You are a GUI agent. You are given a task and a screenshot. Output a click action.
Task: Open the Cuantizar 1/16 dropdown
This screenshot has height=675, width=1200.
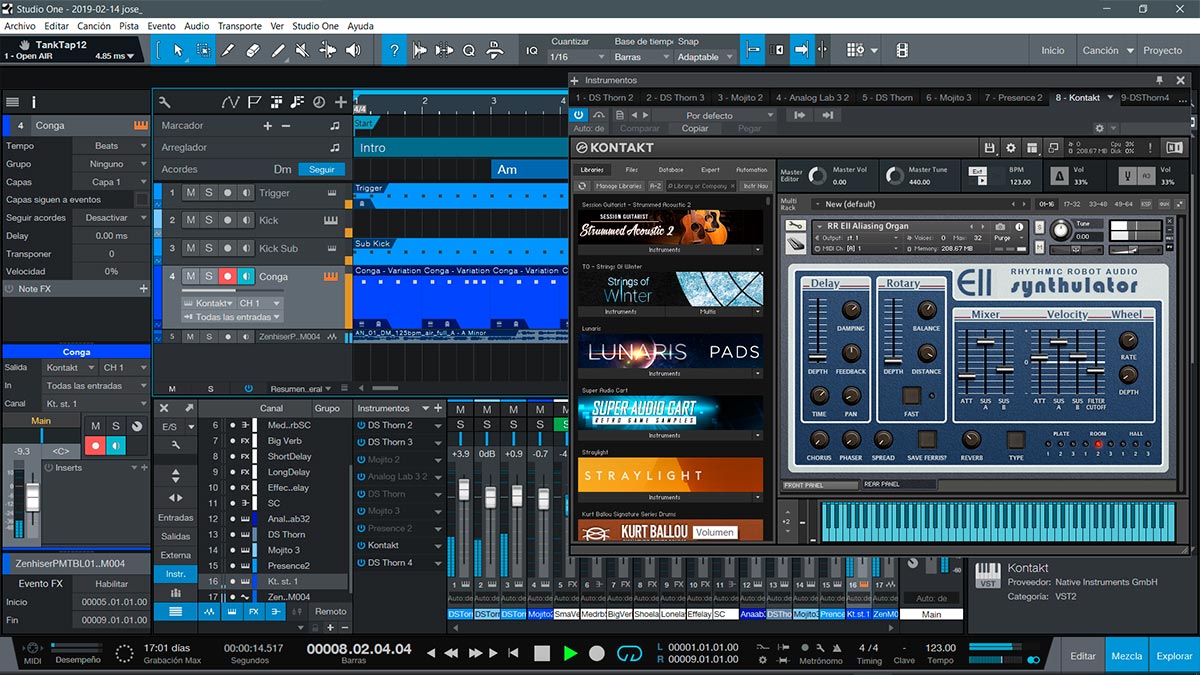[x=576, y=57]
